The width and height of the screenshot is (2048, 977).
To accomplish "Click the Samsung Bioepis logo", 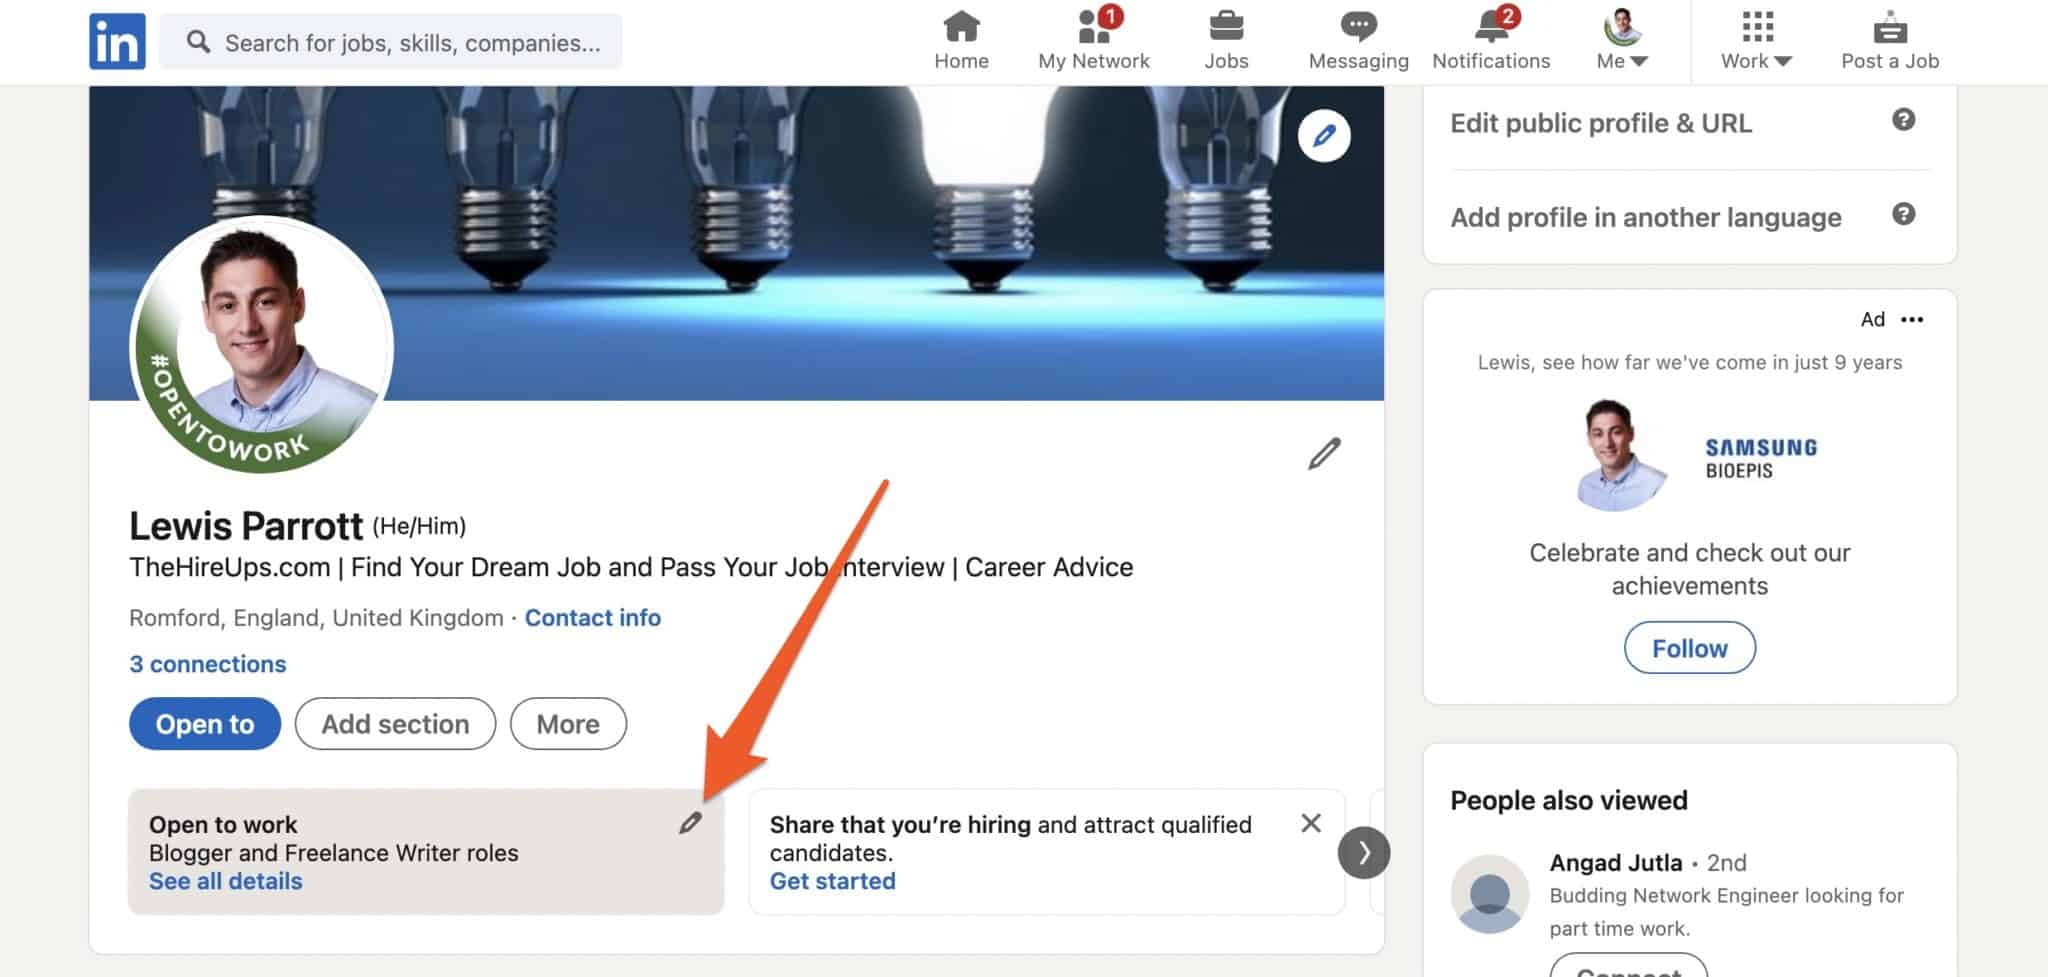I will click(1761, 458).
